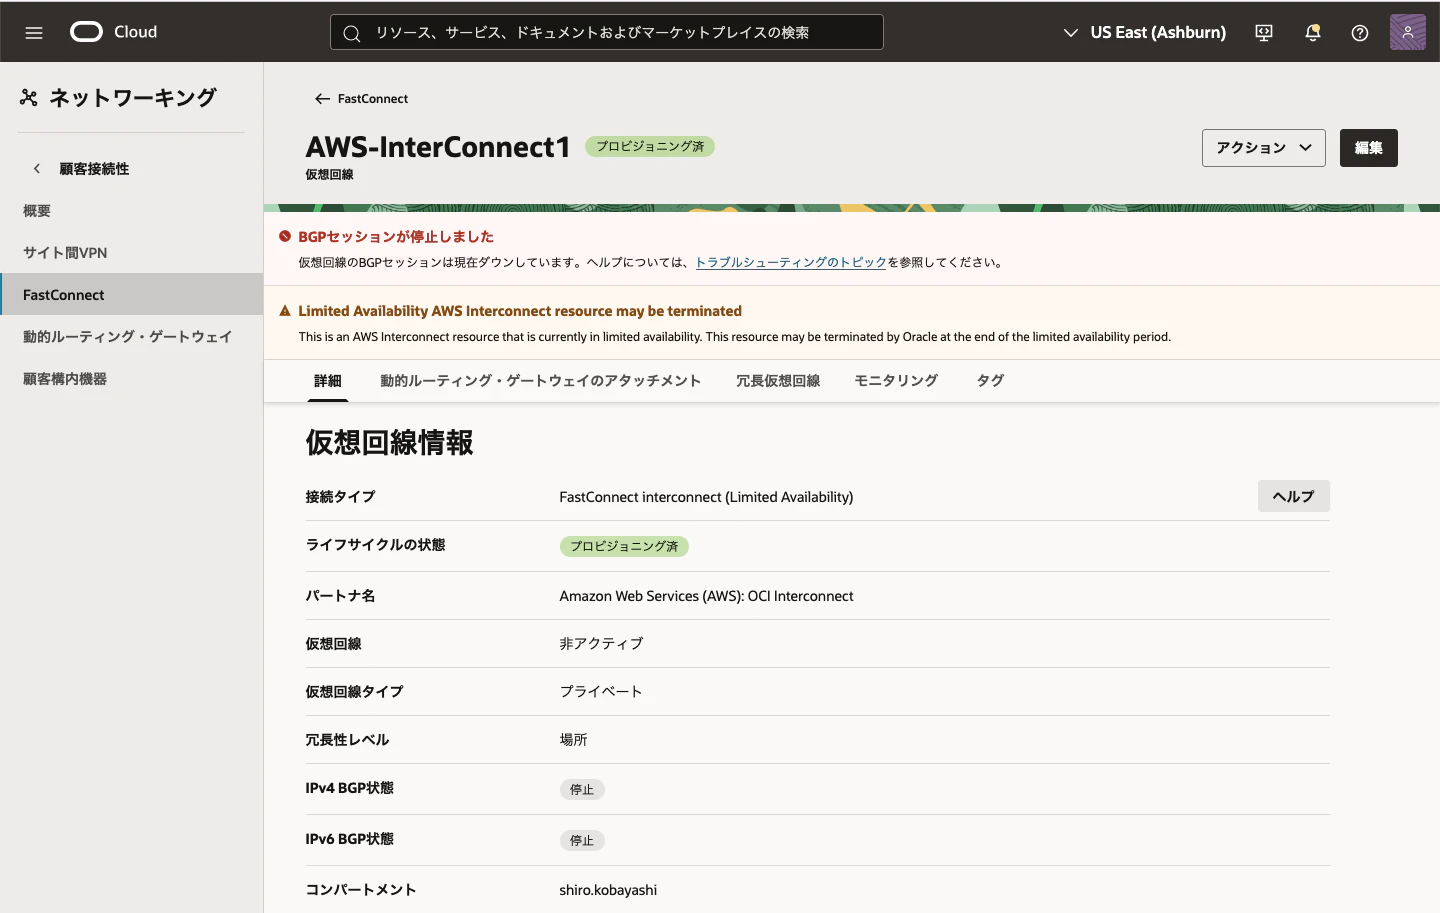
Task: Select FastConnect in the sidebar
Action: (x=131, y=295)
